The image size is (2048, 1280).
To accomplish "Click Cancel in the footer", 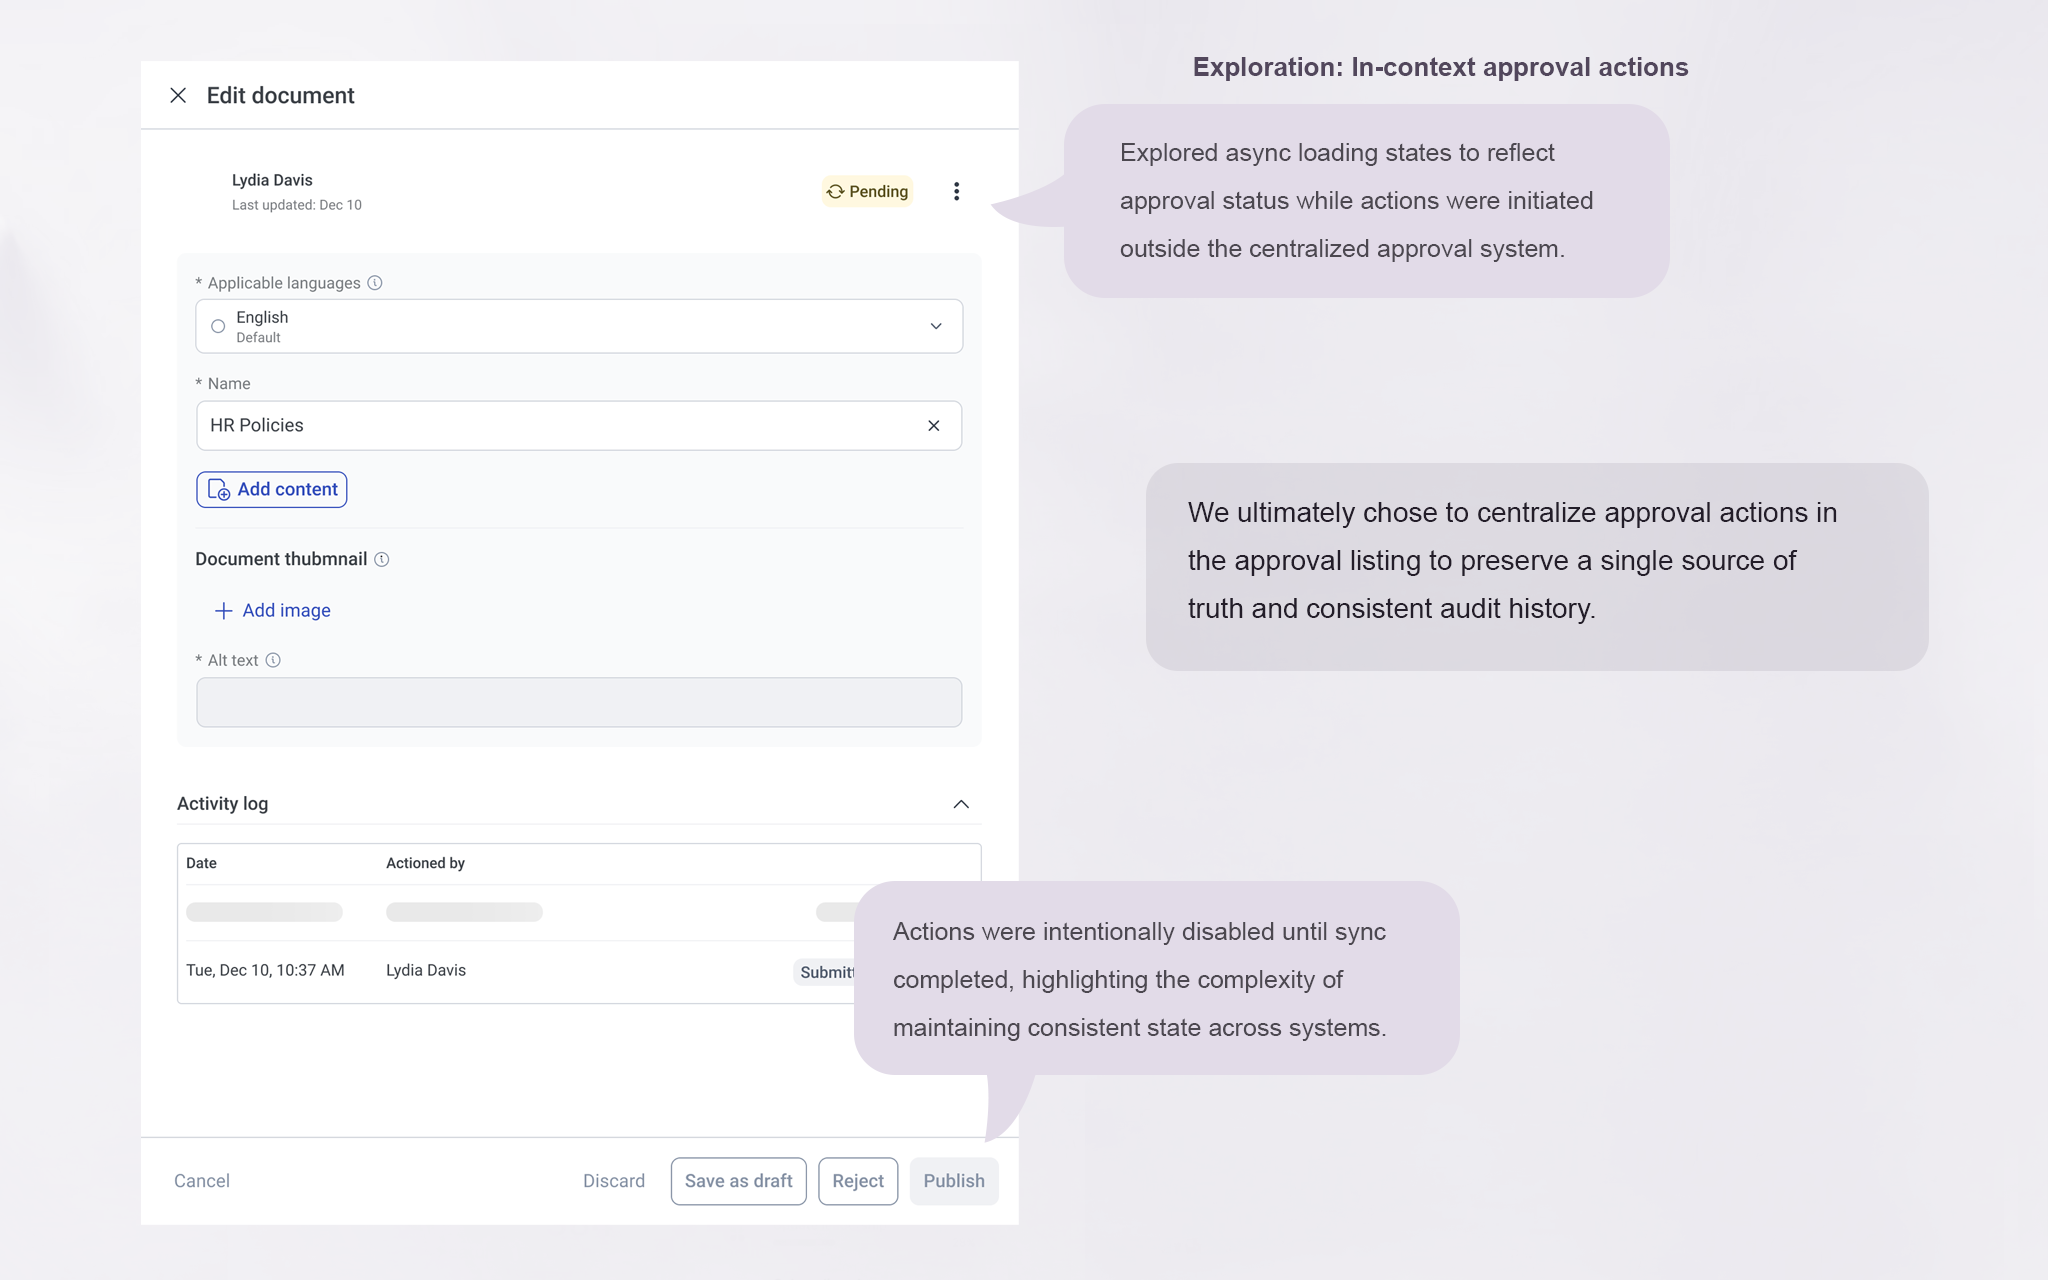I will pyautogui.click(x=202, y=1181).
